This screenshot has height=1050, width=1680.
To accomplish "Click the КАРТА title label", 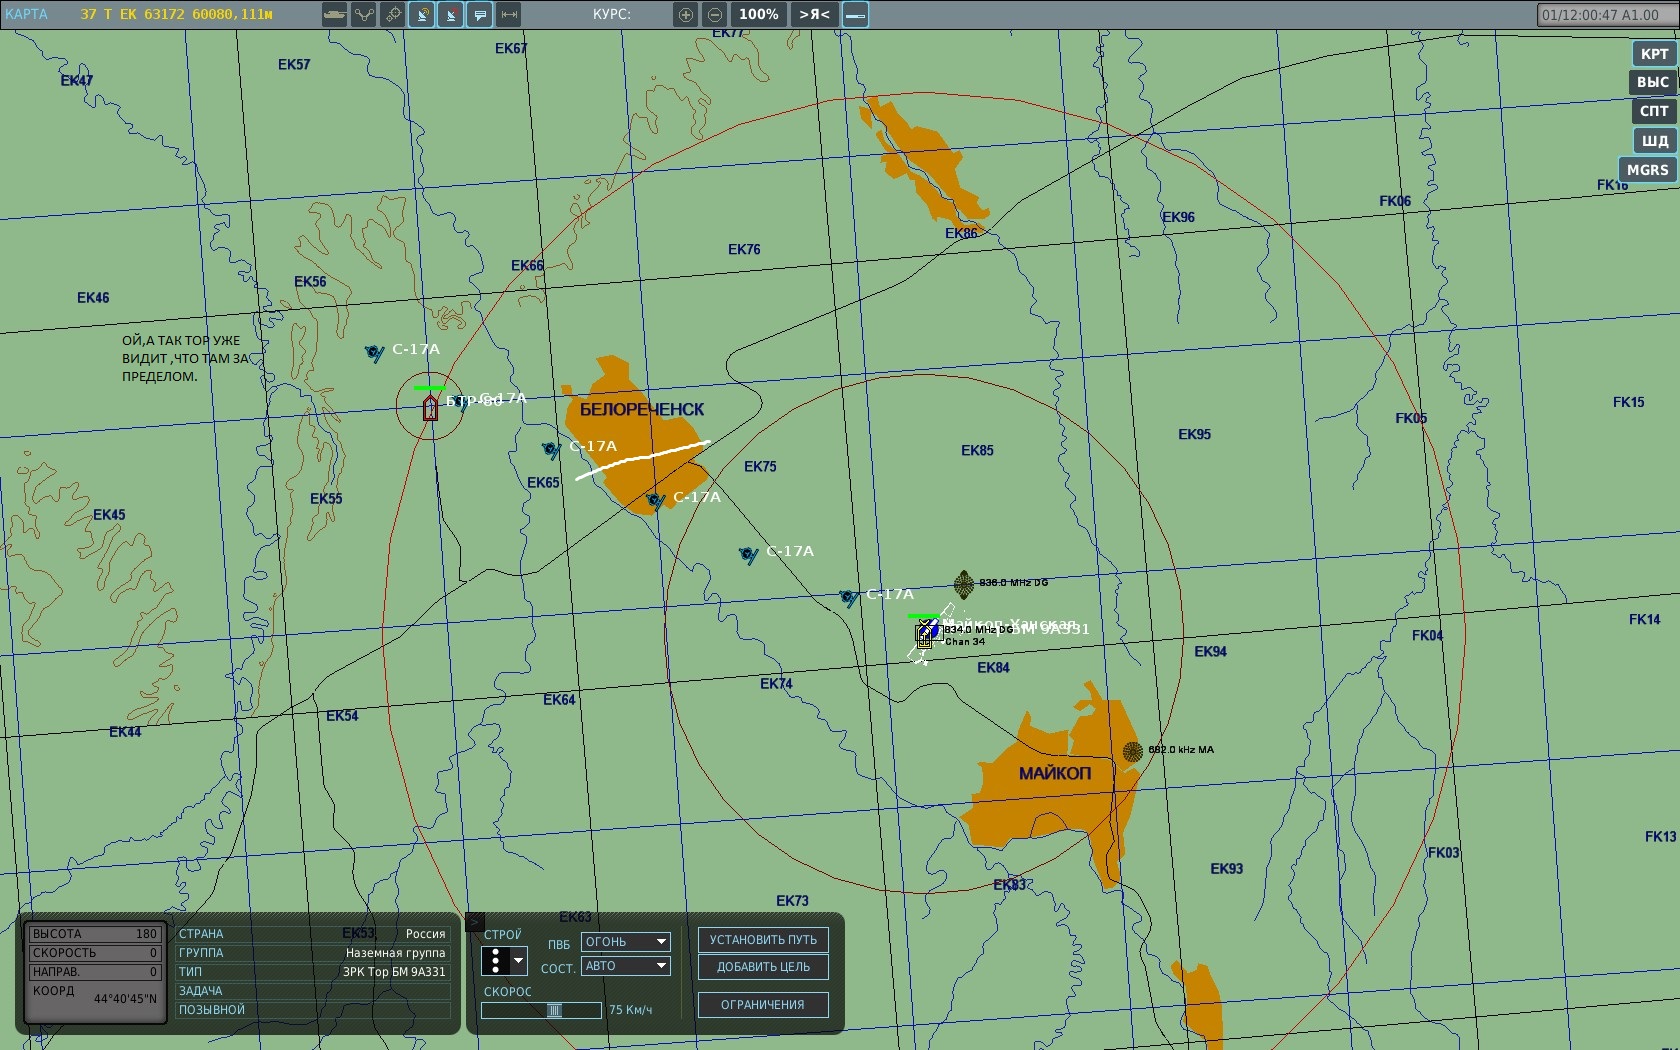I will (26, 14).
